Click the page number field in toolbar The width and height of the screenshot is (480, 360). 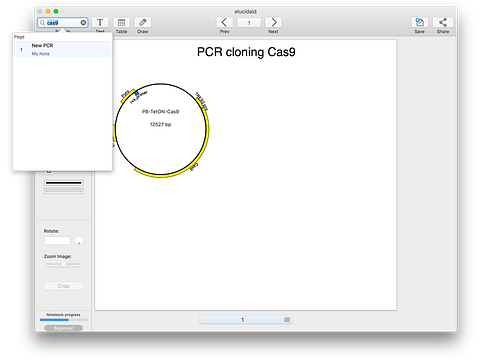pos(249,23)
